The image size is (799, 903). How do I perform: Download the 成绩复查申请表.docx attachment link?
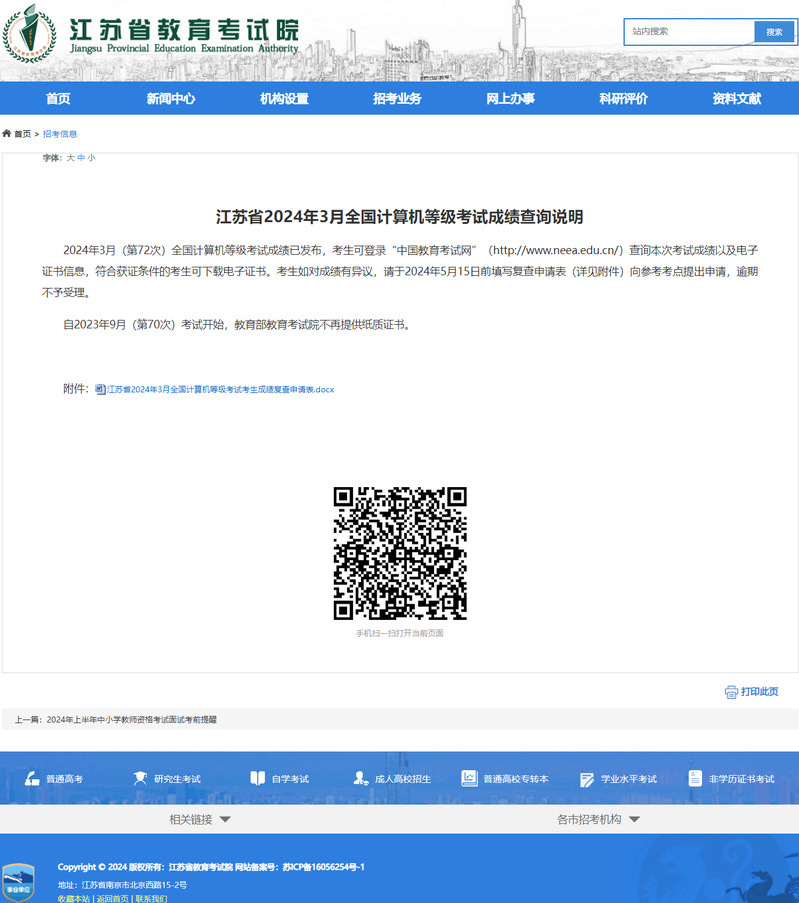tap(220, 389)
